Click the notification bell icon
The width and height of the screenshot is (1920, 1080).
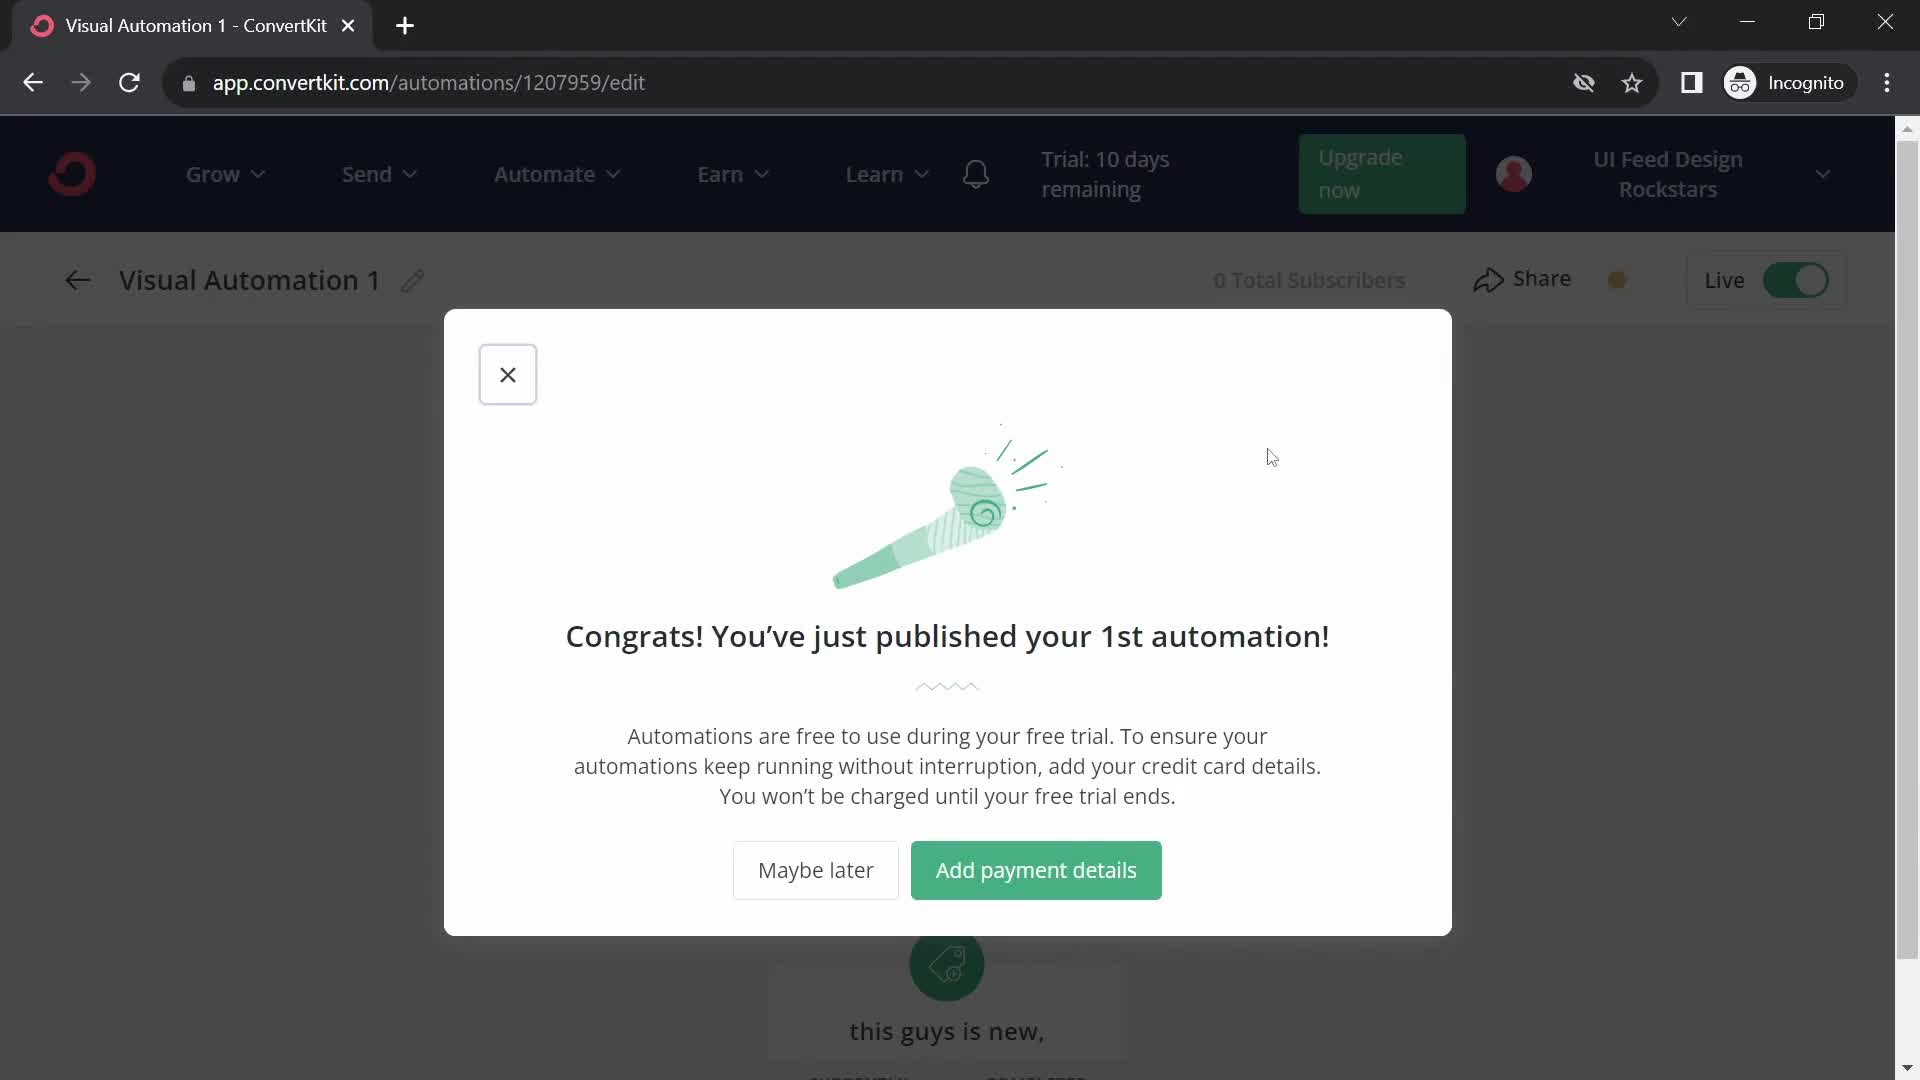(x=977, y=174)
